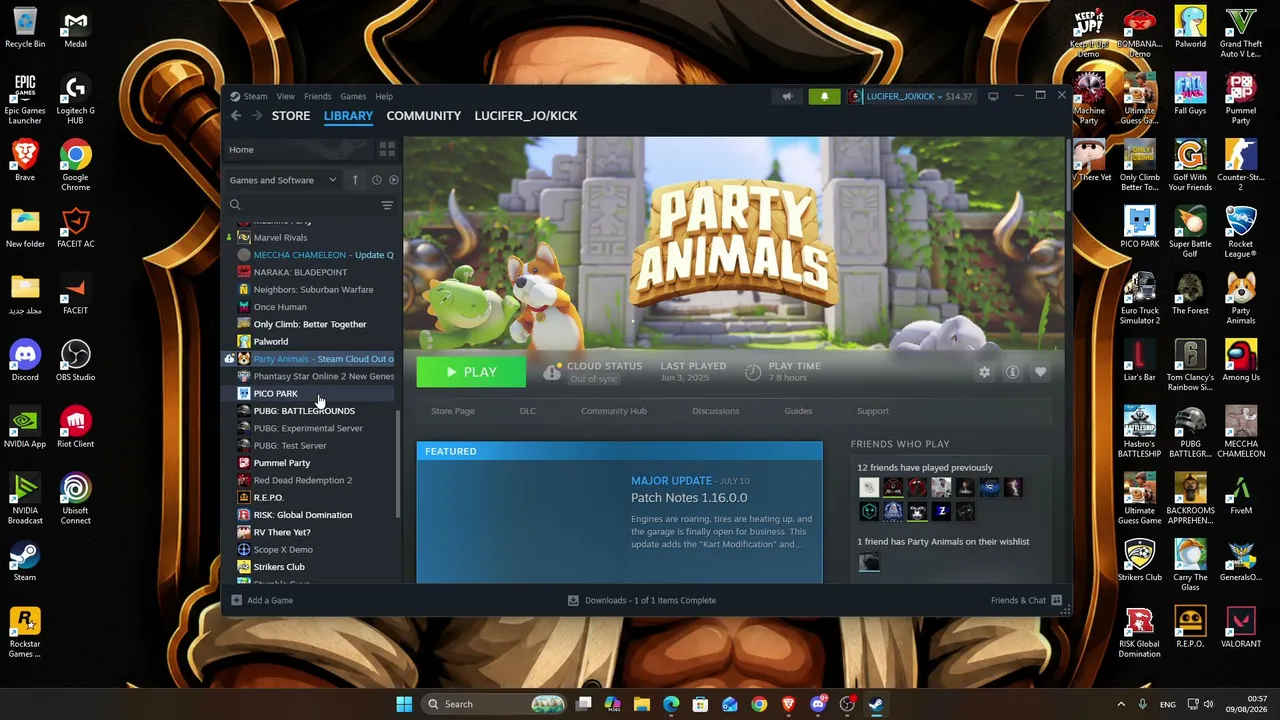Click the library game list scrollbar
Viewport: 1280px width, 720px height.
[x=399, y=463]
